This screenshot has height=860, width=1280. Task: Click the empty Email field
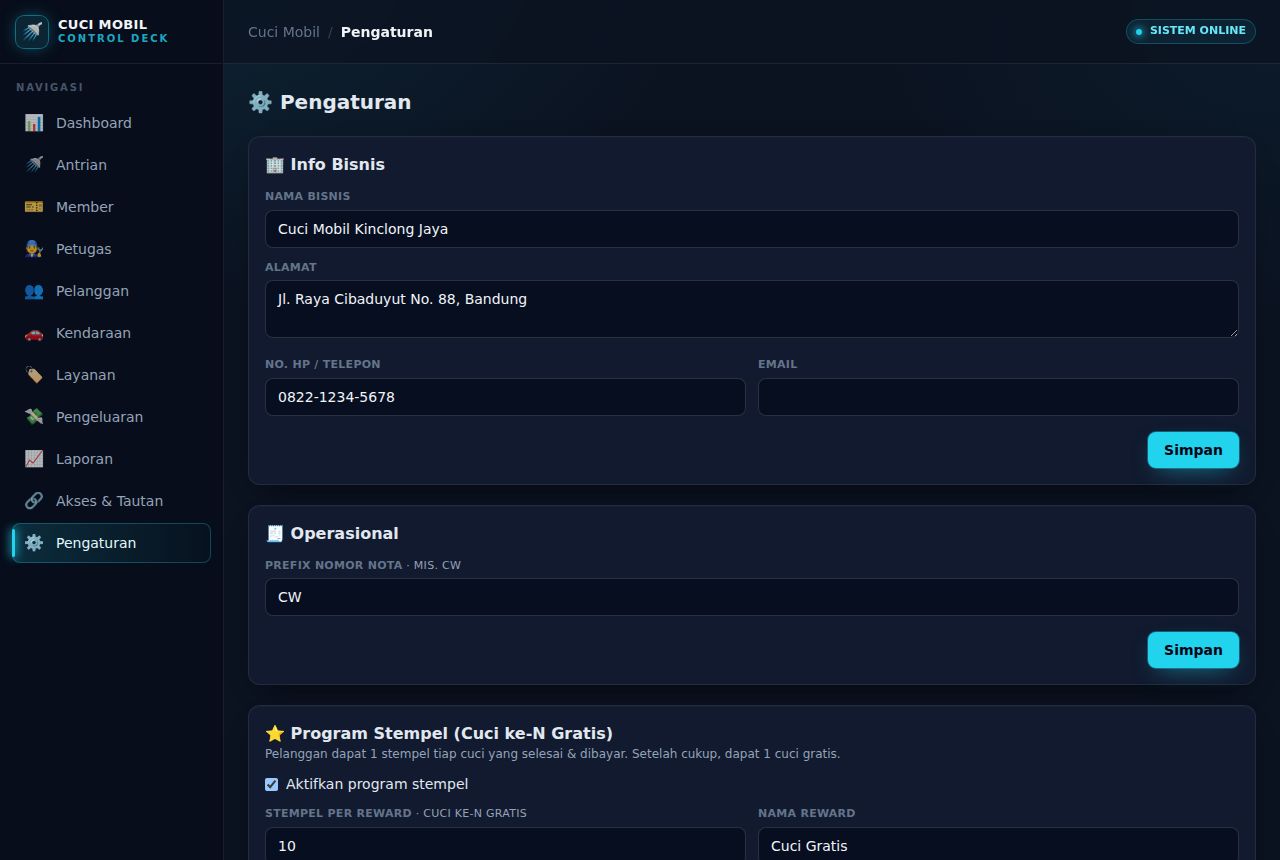pos(998,397)
